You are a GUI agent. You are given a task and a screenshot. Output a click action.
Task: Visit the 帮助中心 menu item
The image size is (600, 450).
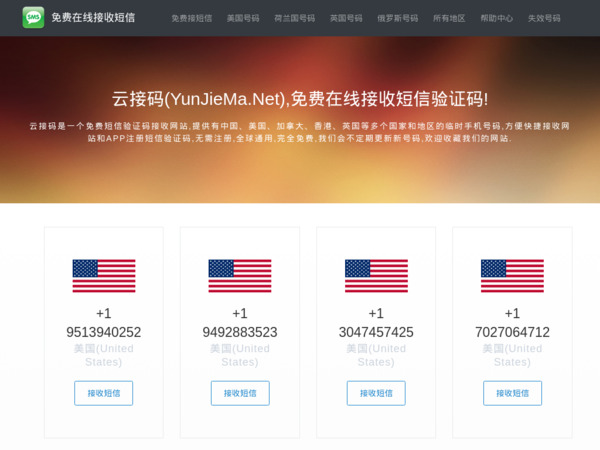point(497,18)
